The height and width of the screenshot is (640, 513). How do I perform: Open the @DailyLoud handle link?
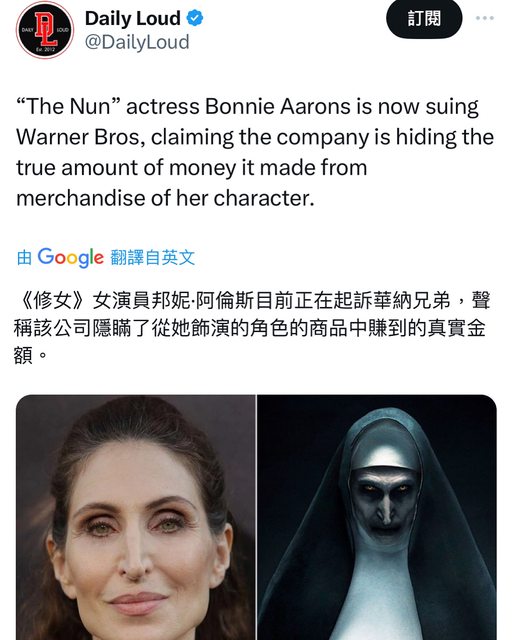pos(137,42)
